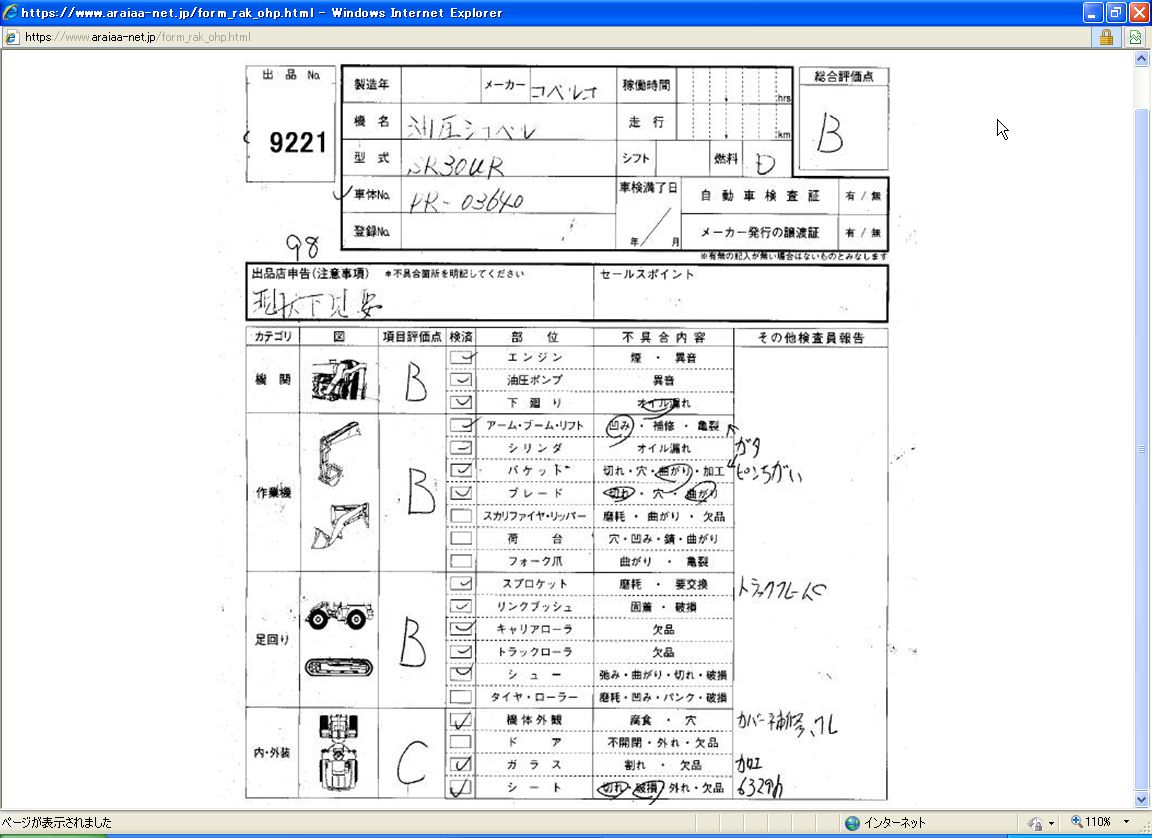Click the 出品店申告 notes field
The width and height of the screenshot is (1152, 838).
click(420, 300)
